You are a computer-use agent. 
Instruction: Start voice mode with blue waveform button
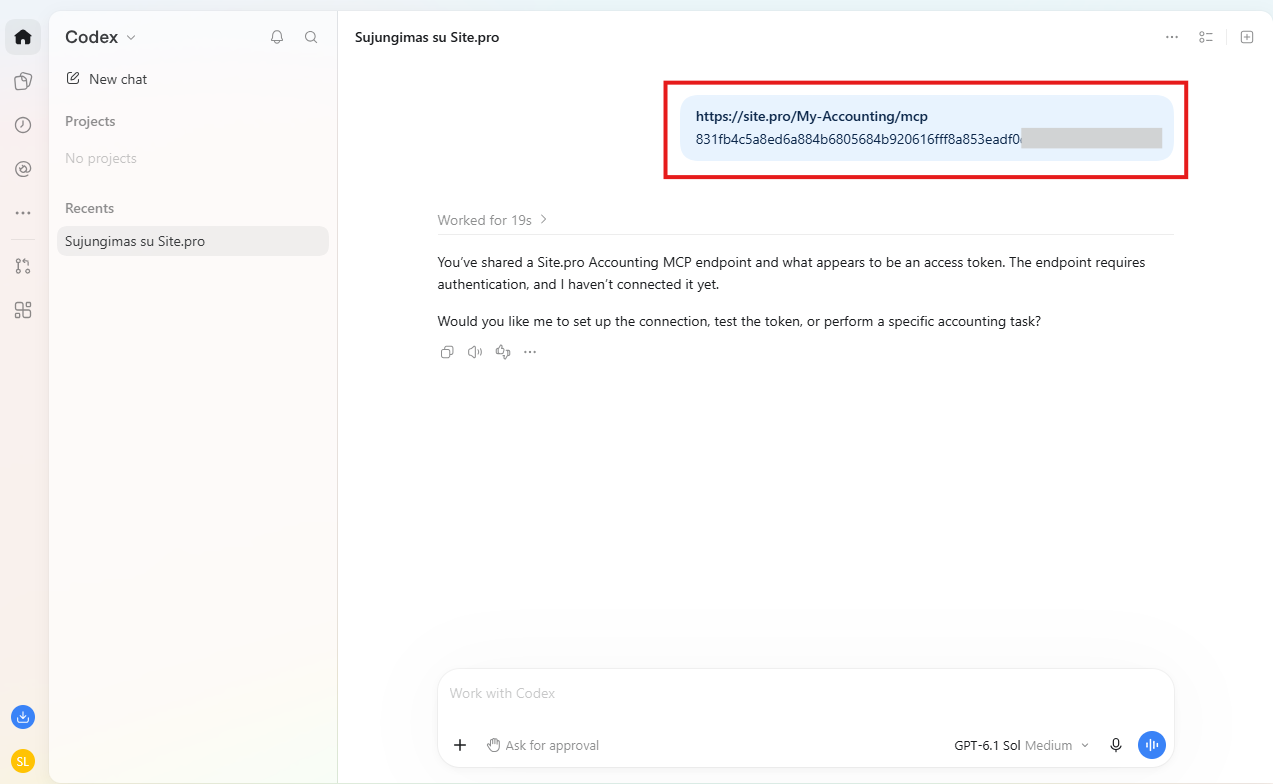(x=1152, y=745)
